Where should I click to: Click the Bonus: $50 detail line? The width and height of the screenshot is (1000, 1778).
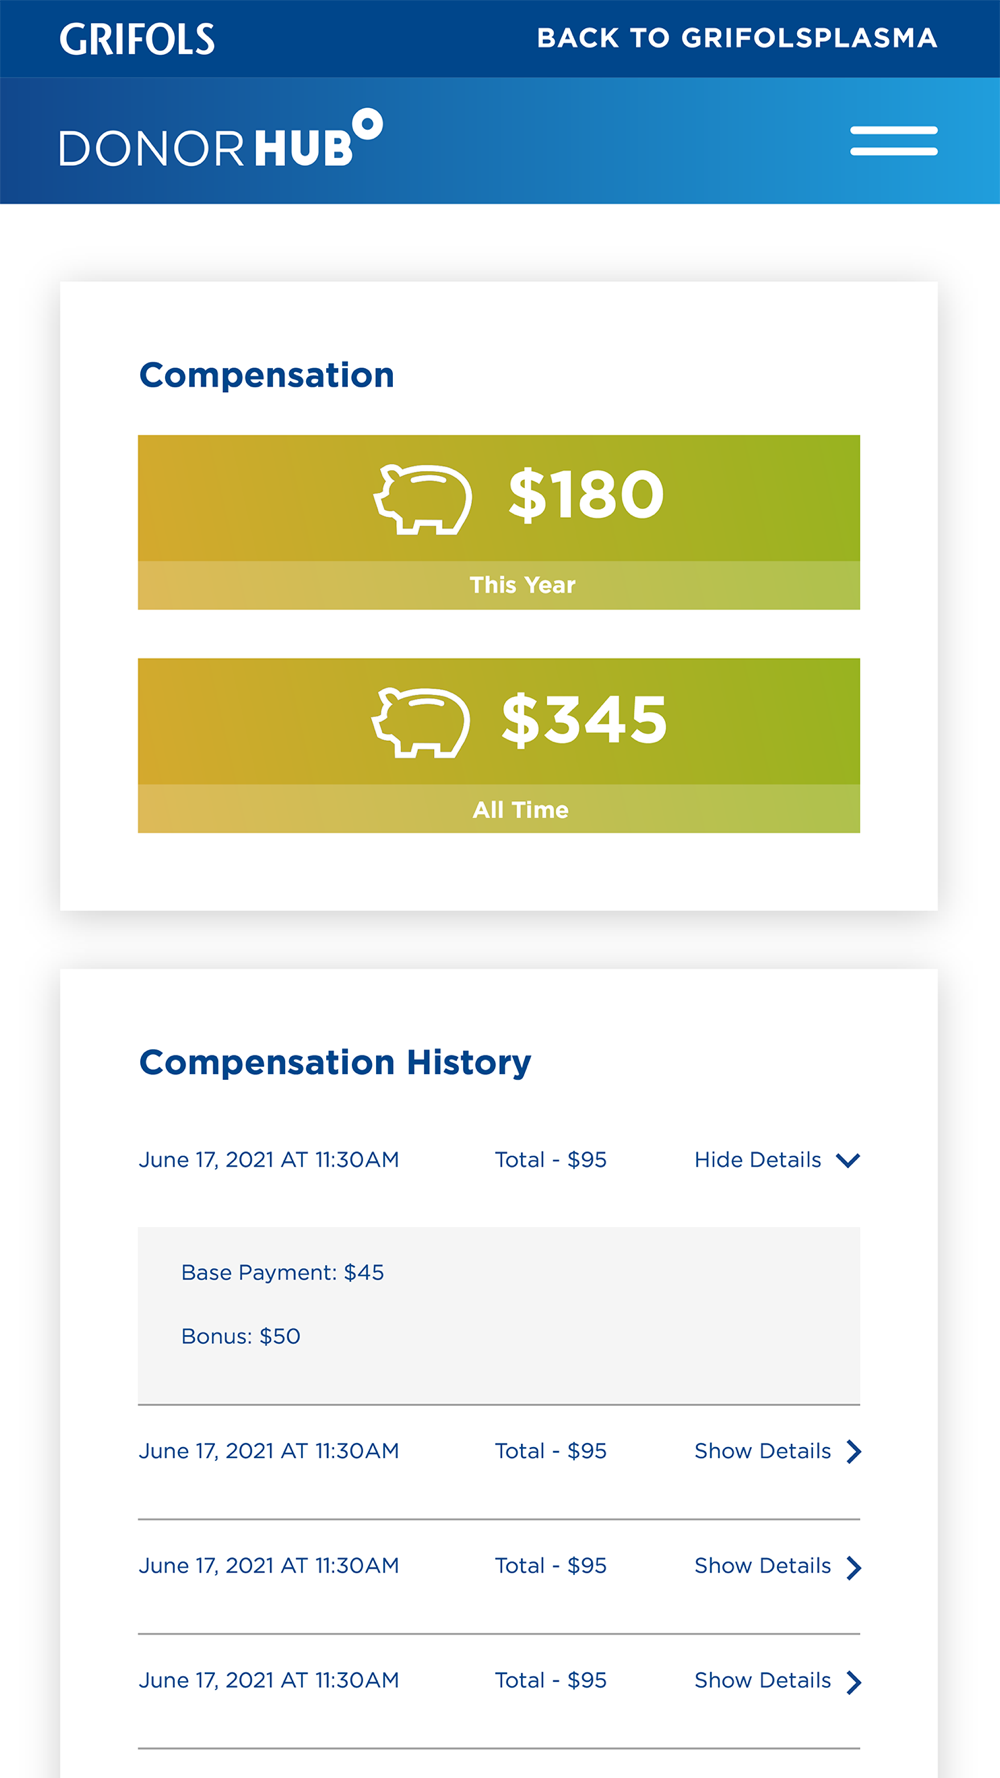240,1337
